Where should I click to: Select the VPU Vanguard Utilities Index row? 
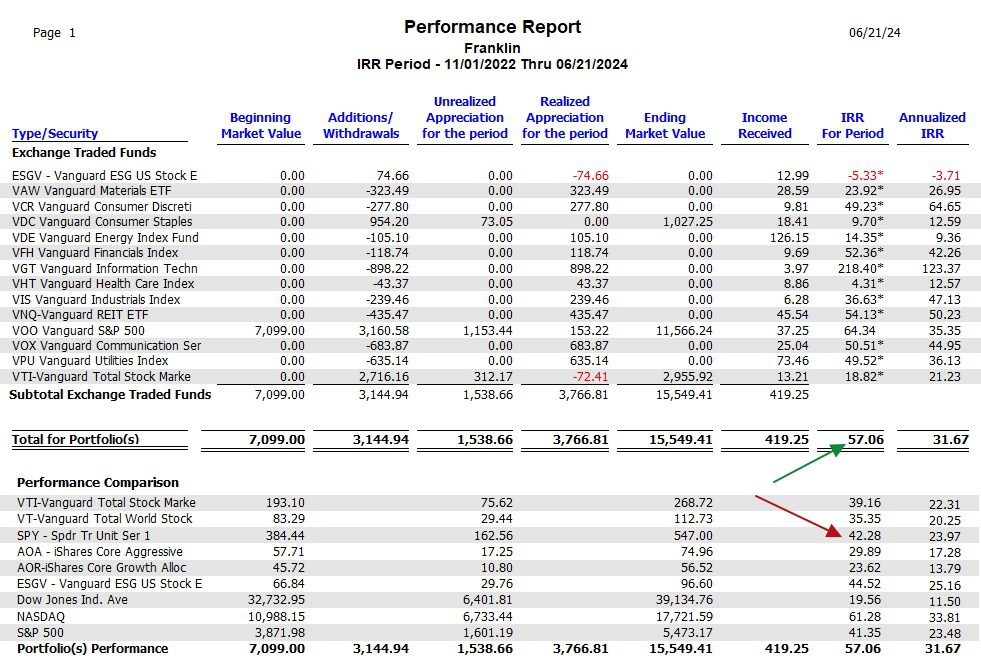tap(490, 361)
